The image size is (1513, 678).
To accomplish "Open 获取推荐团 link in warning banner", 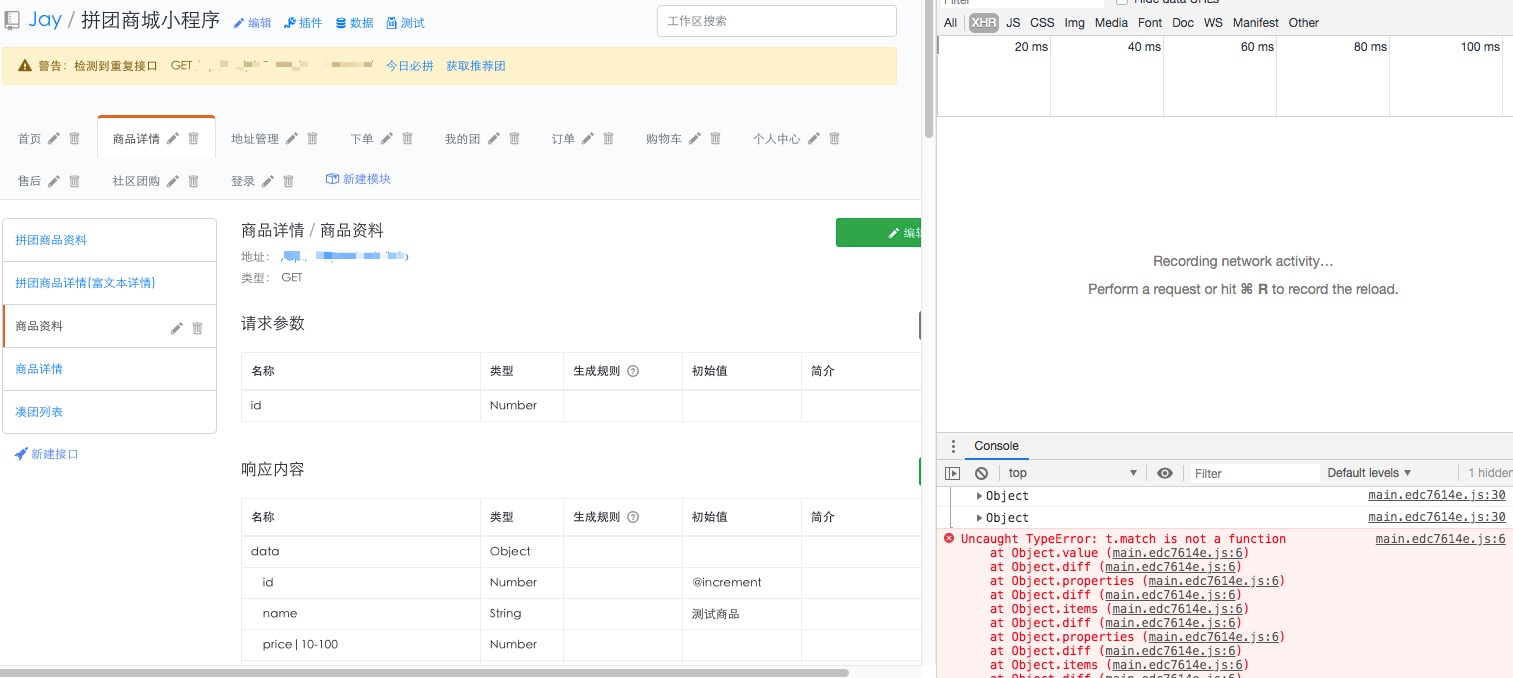I will click(476, 66).
